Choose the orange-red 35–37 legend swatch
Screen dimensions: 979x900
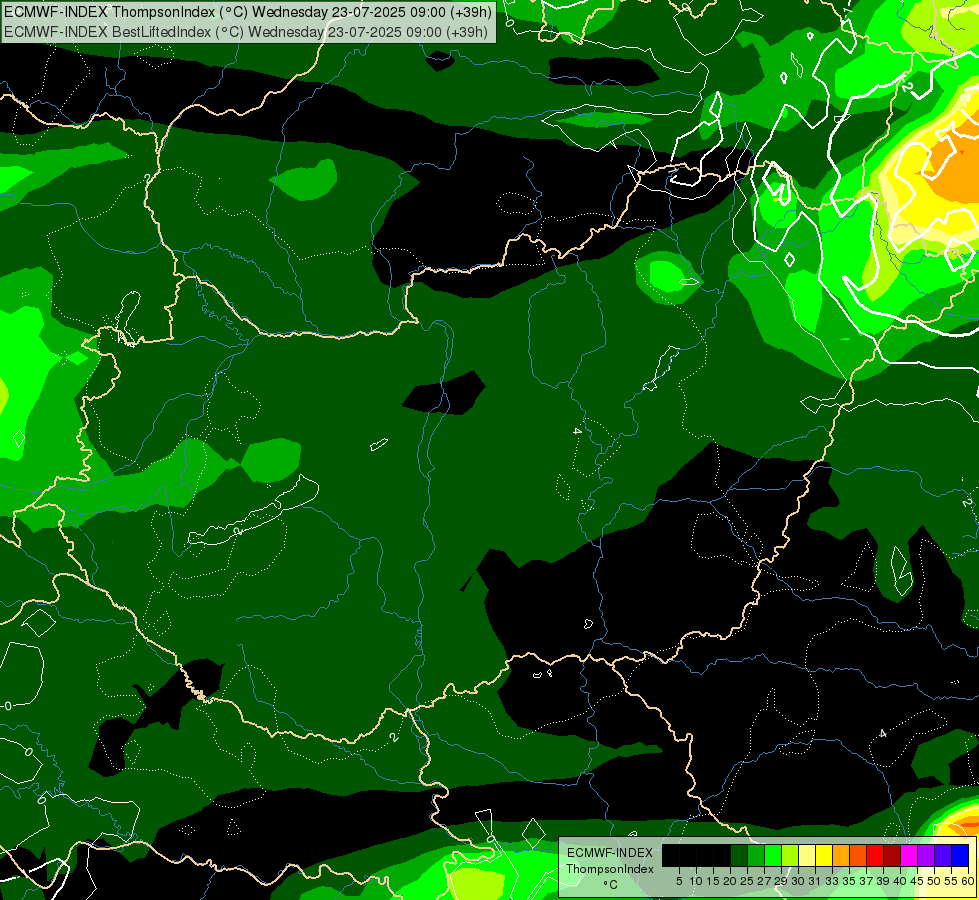pos(858,855)
